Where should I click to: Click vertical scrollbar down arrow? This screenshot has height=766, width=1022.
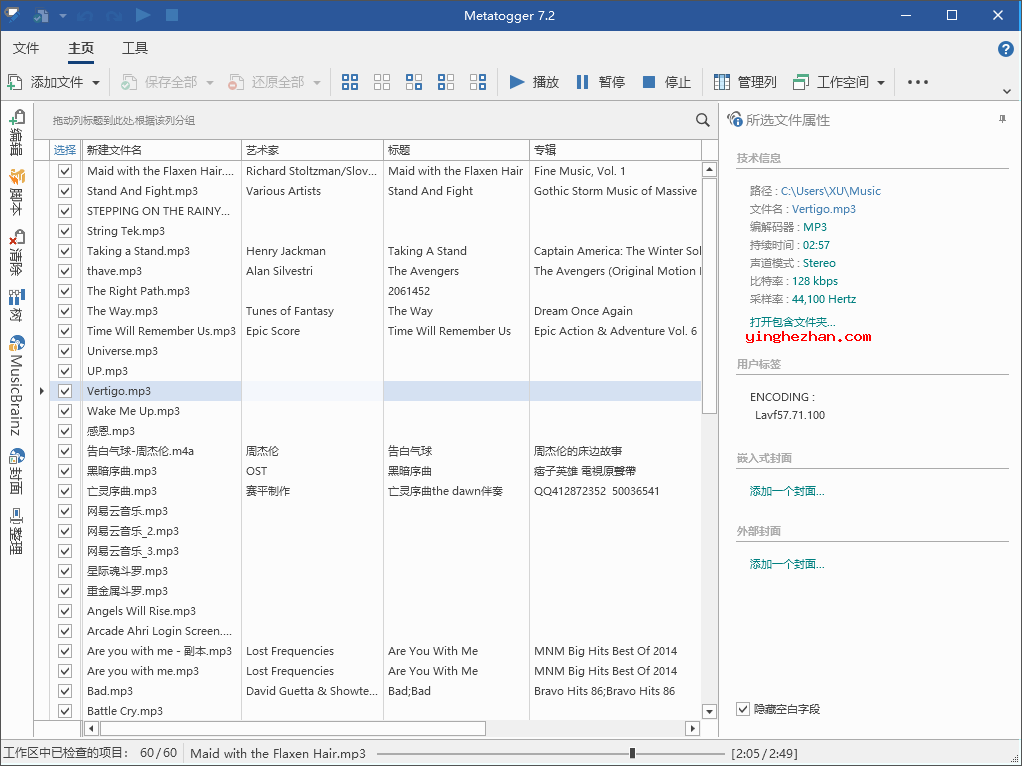click(x=709, y=711)
